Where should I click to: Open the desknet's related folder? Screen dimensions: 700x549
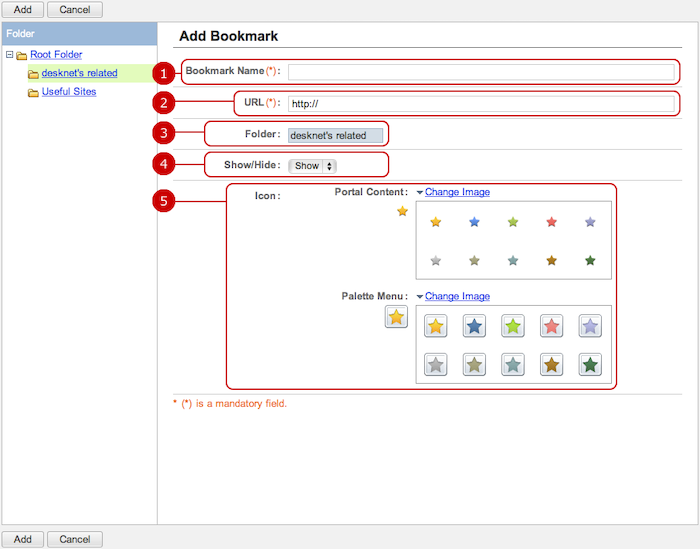[x=79, y=73]
